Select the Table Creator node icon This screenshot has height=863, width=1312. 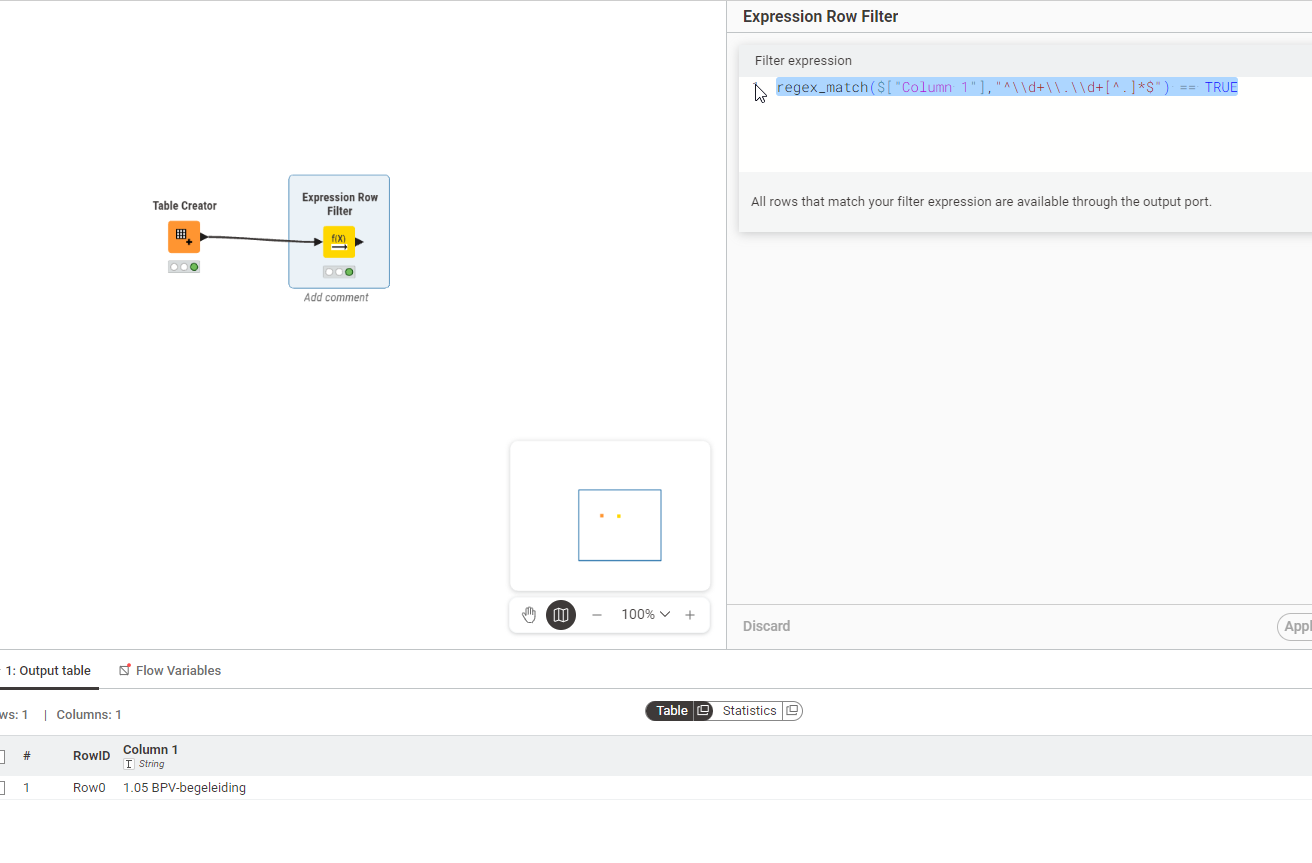tap(184, 237)
